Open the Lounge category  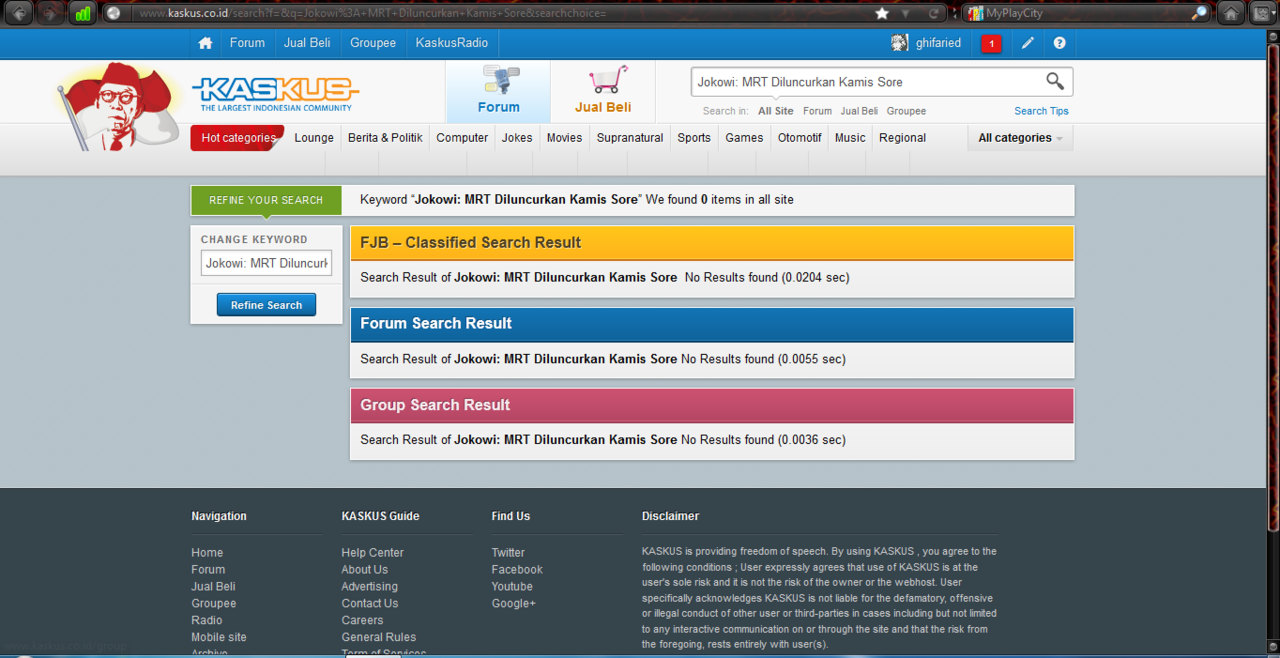[x=314, y=138]
